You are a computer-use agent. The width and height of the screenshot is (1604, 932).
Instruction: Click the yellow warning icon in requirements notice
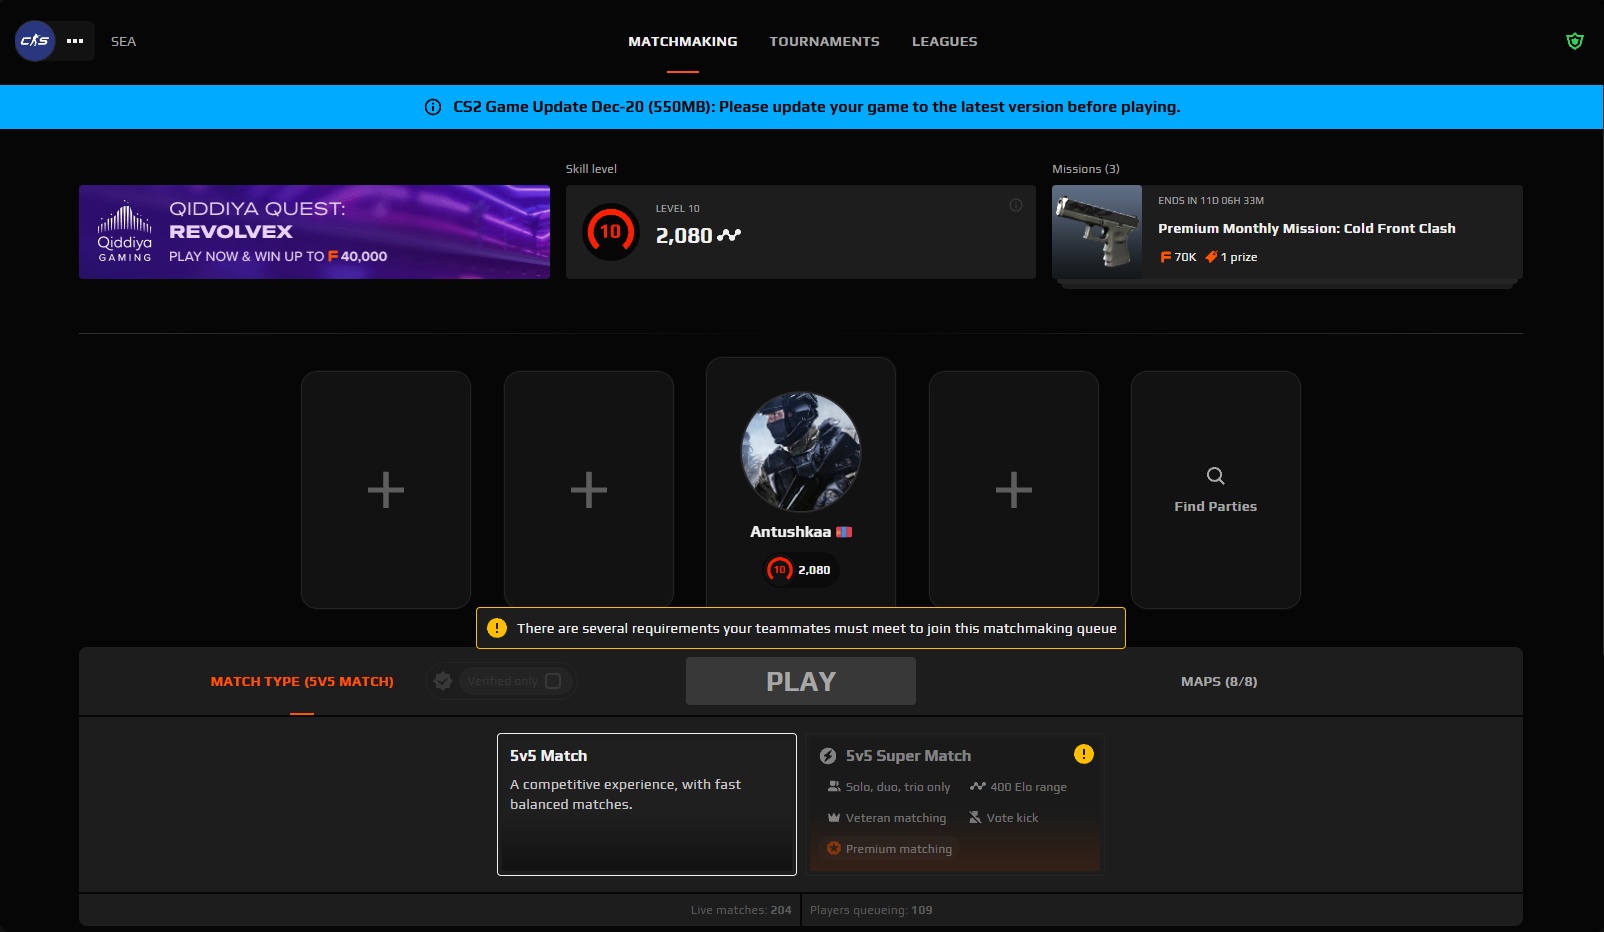tap(497, 628)
